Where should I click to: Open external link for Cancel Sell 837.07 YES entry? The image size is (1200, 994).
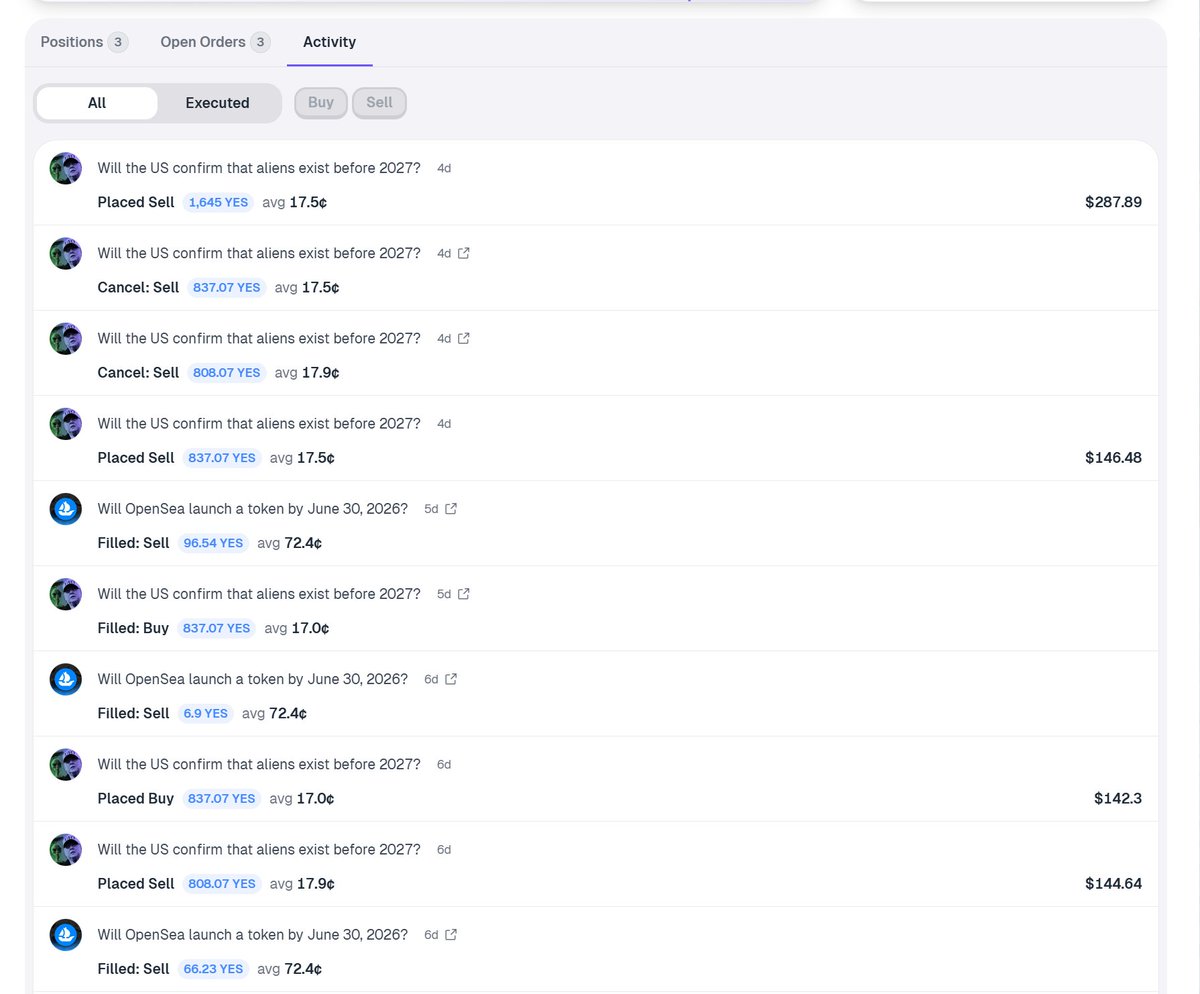(x=464, y=253)
